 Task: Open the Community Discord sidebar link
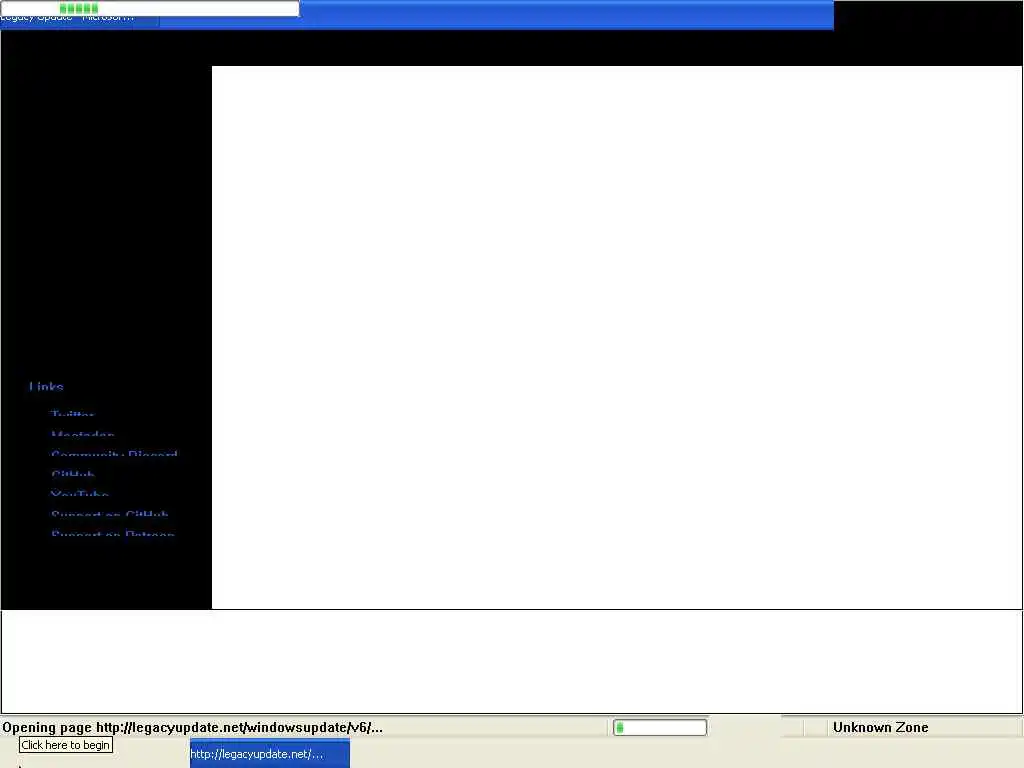pos(114,454)
